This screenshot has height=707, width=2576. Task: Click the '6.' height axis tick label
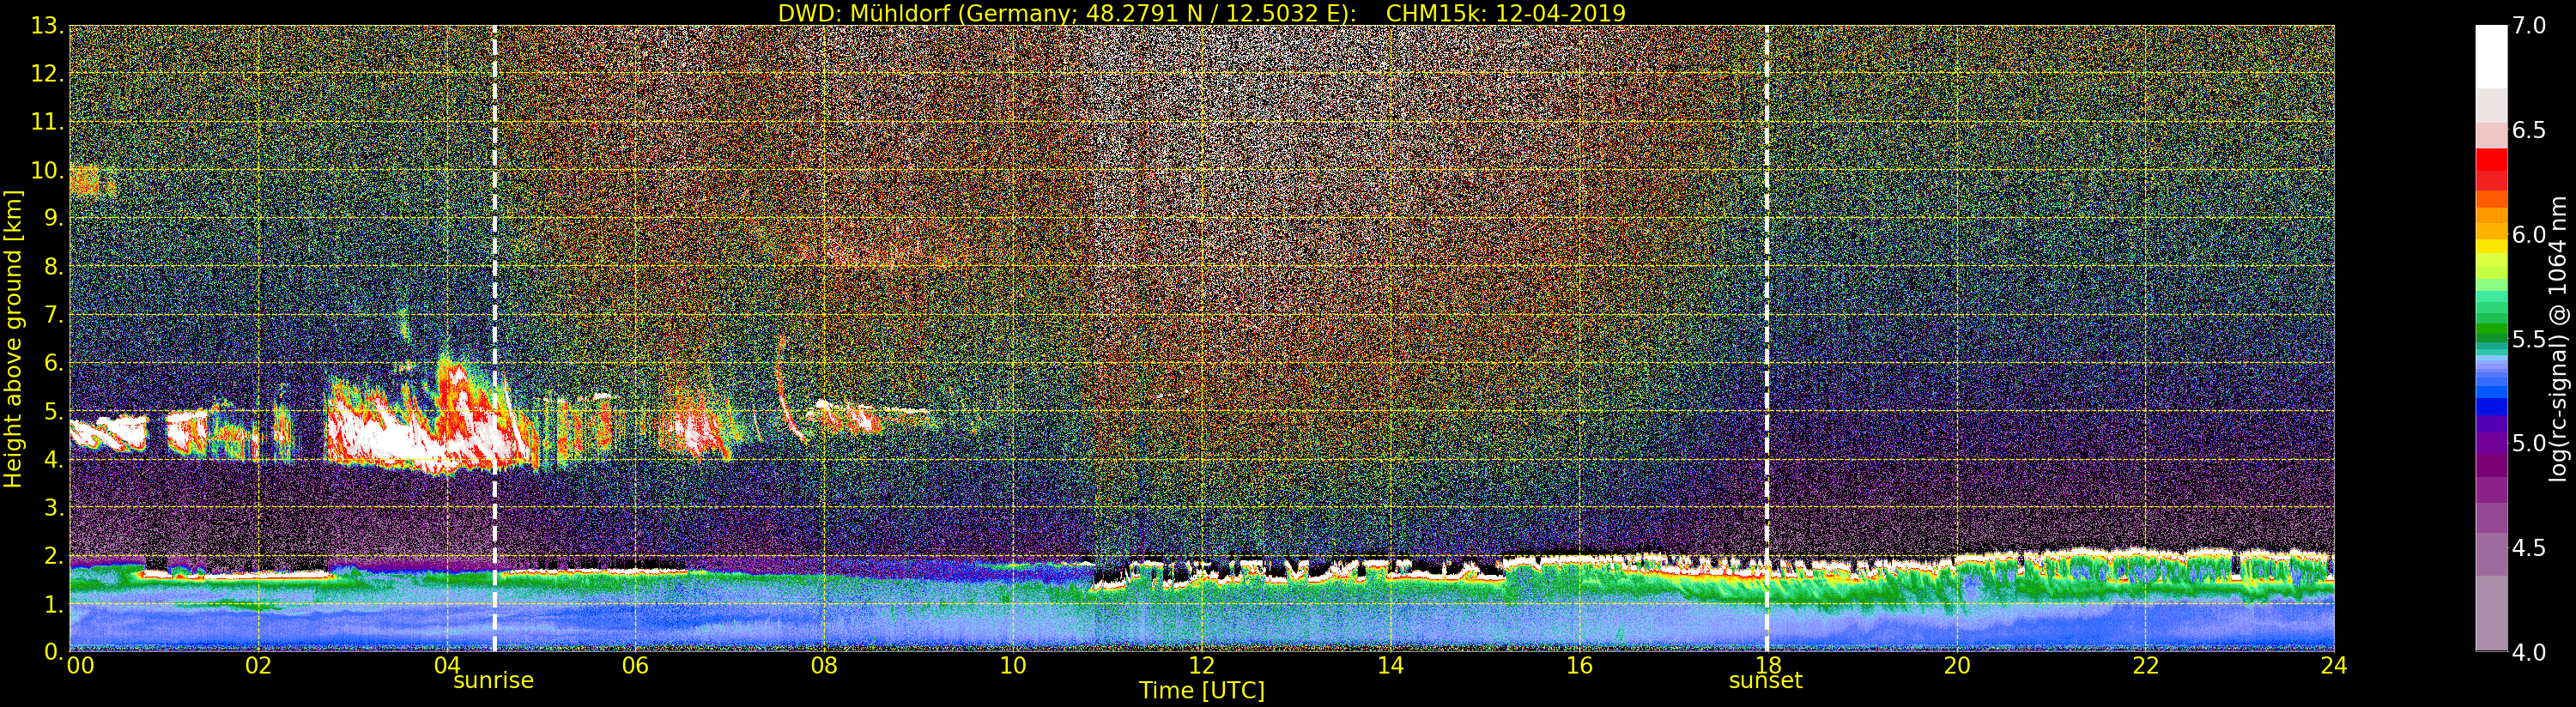tap(53, 363)
